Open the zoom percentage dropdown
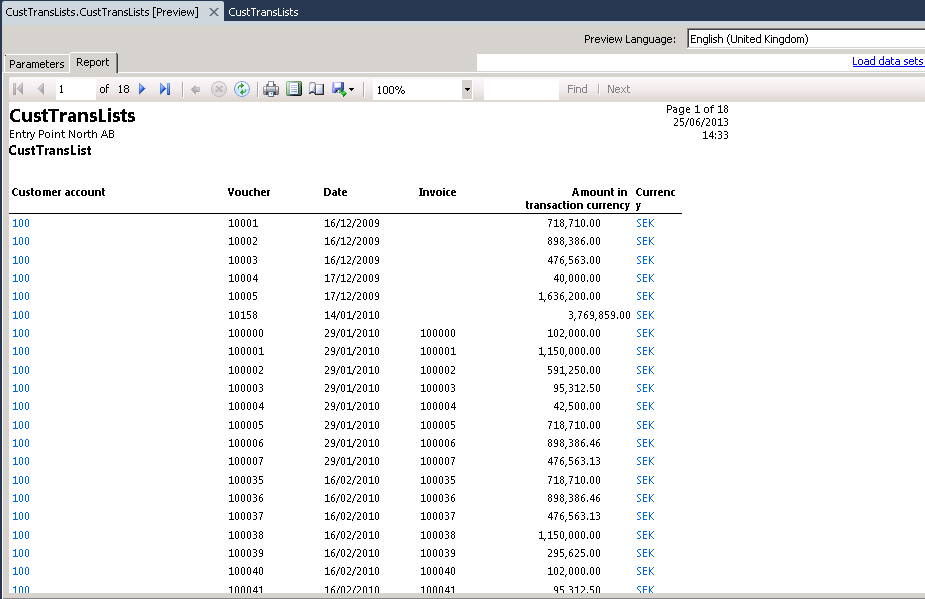This screenshot has width=925, height=599. click(x=466, y=89)
